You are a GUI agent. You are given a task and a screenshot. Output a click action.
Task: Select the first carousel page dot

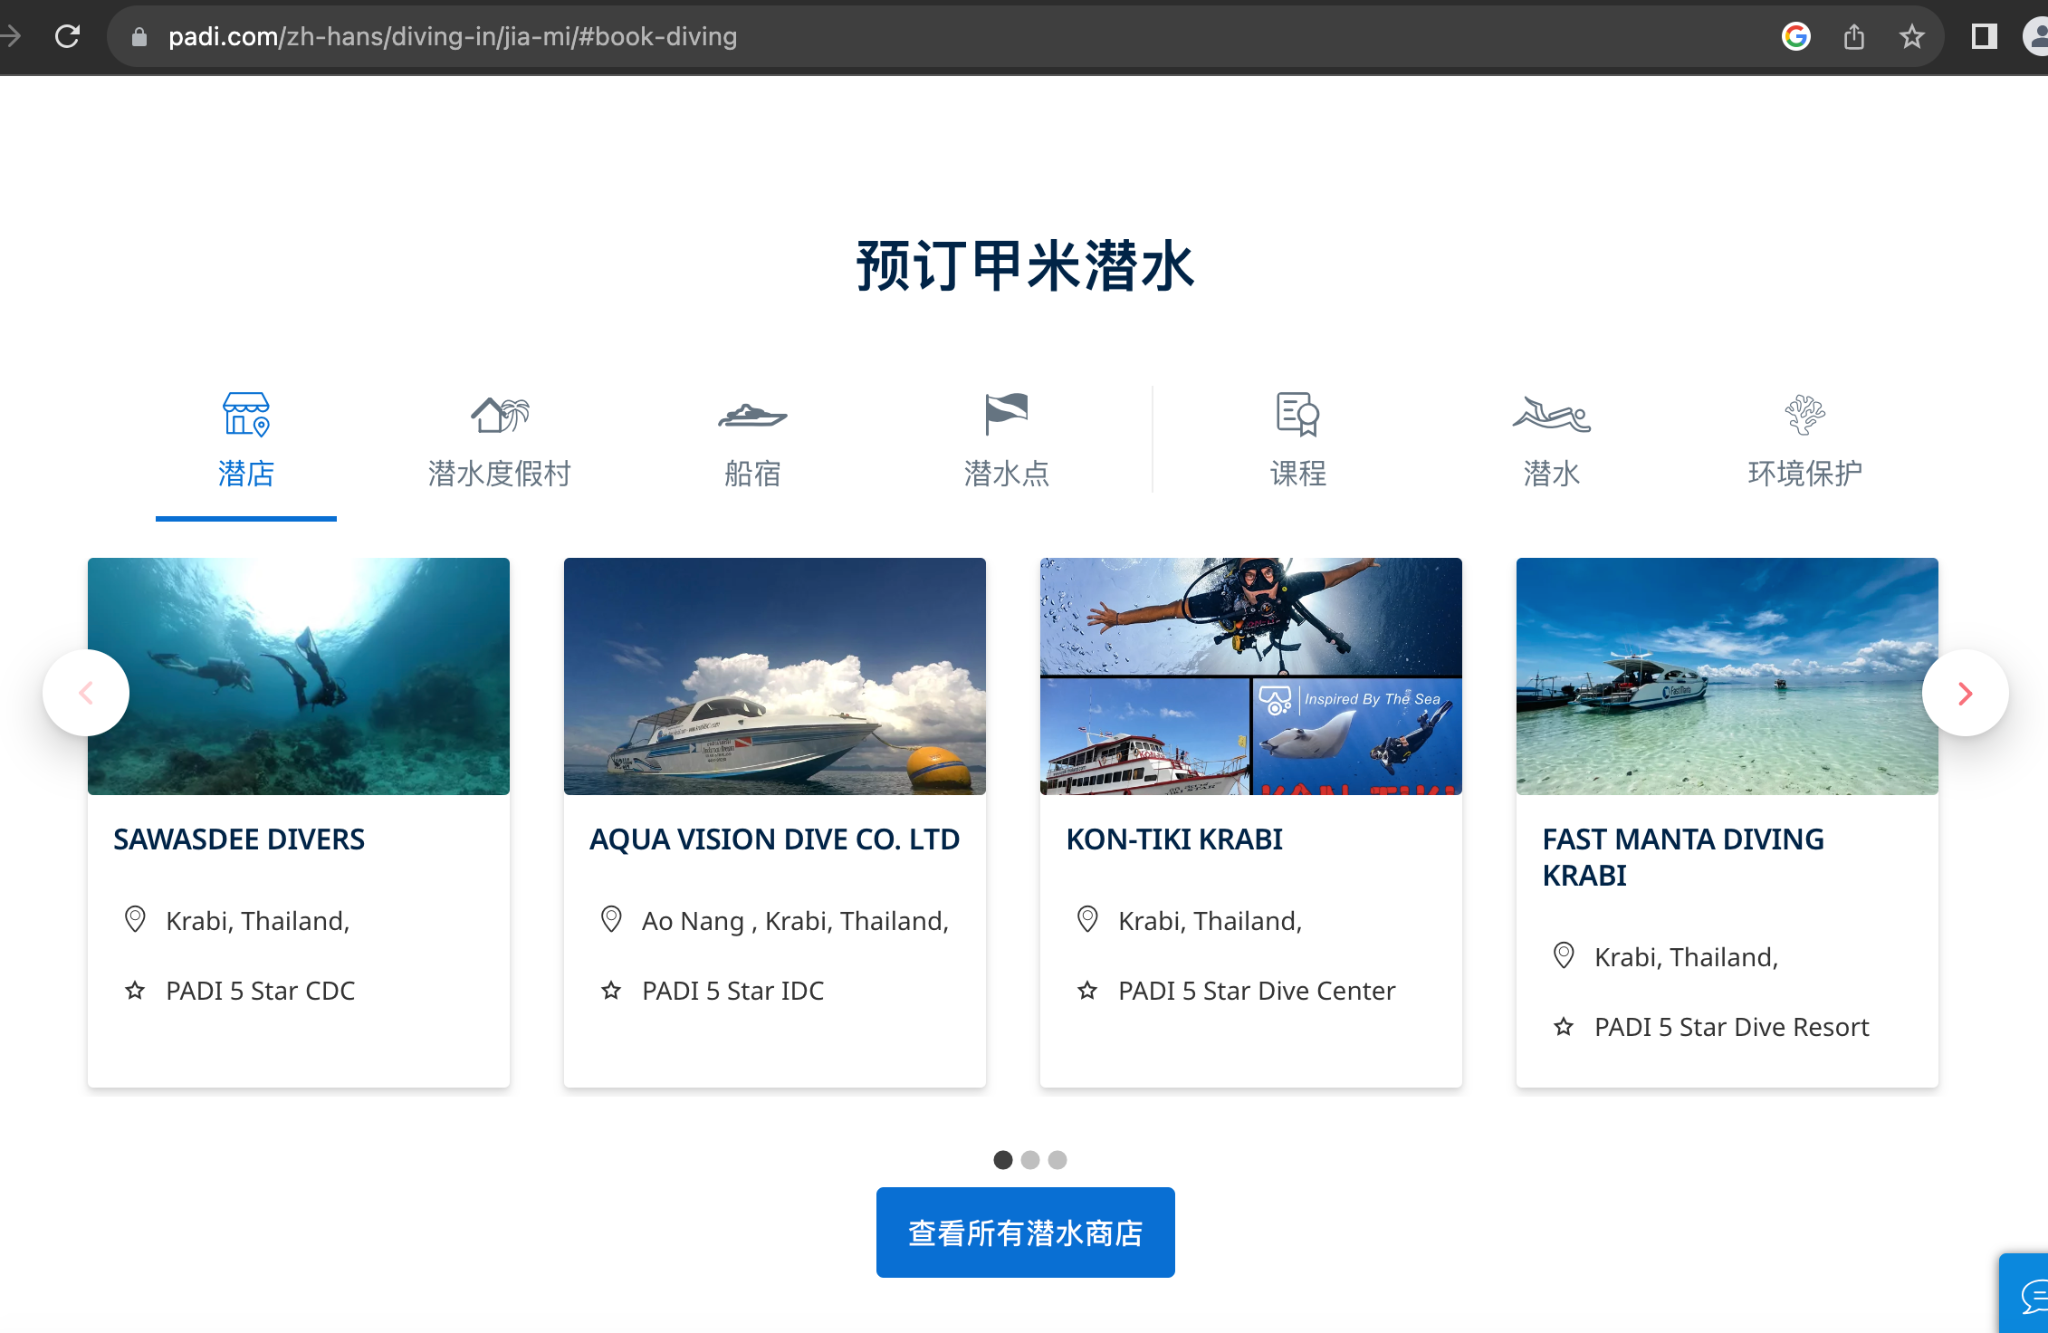click(x=1003, y=1160)
